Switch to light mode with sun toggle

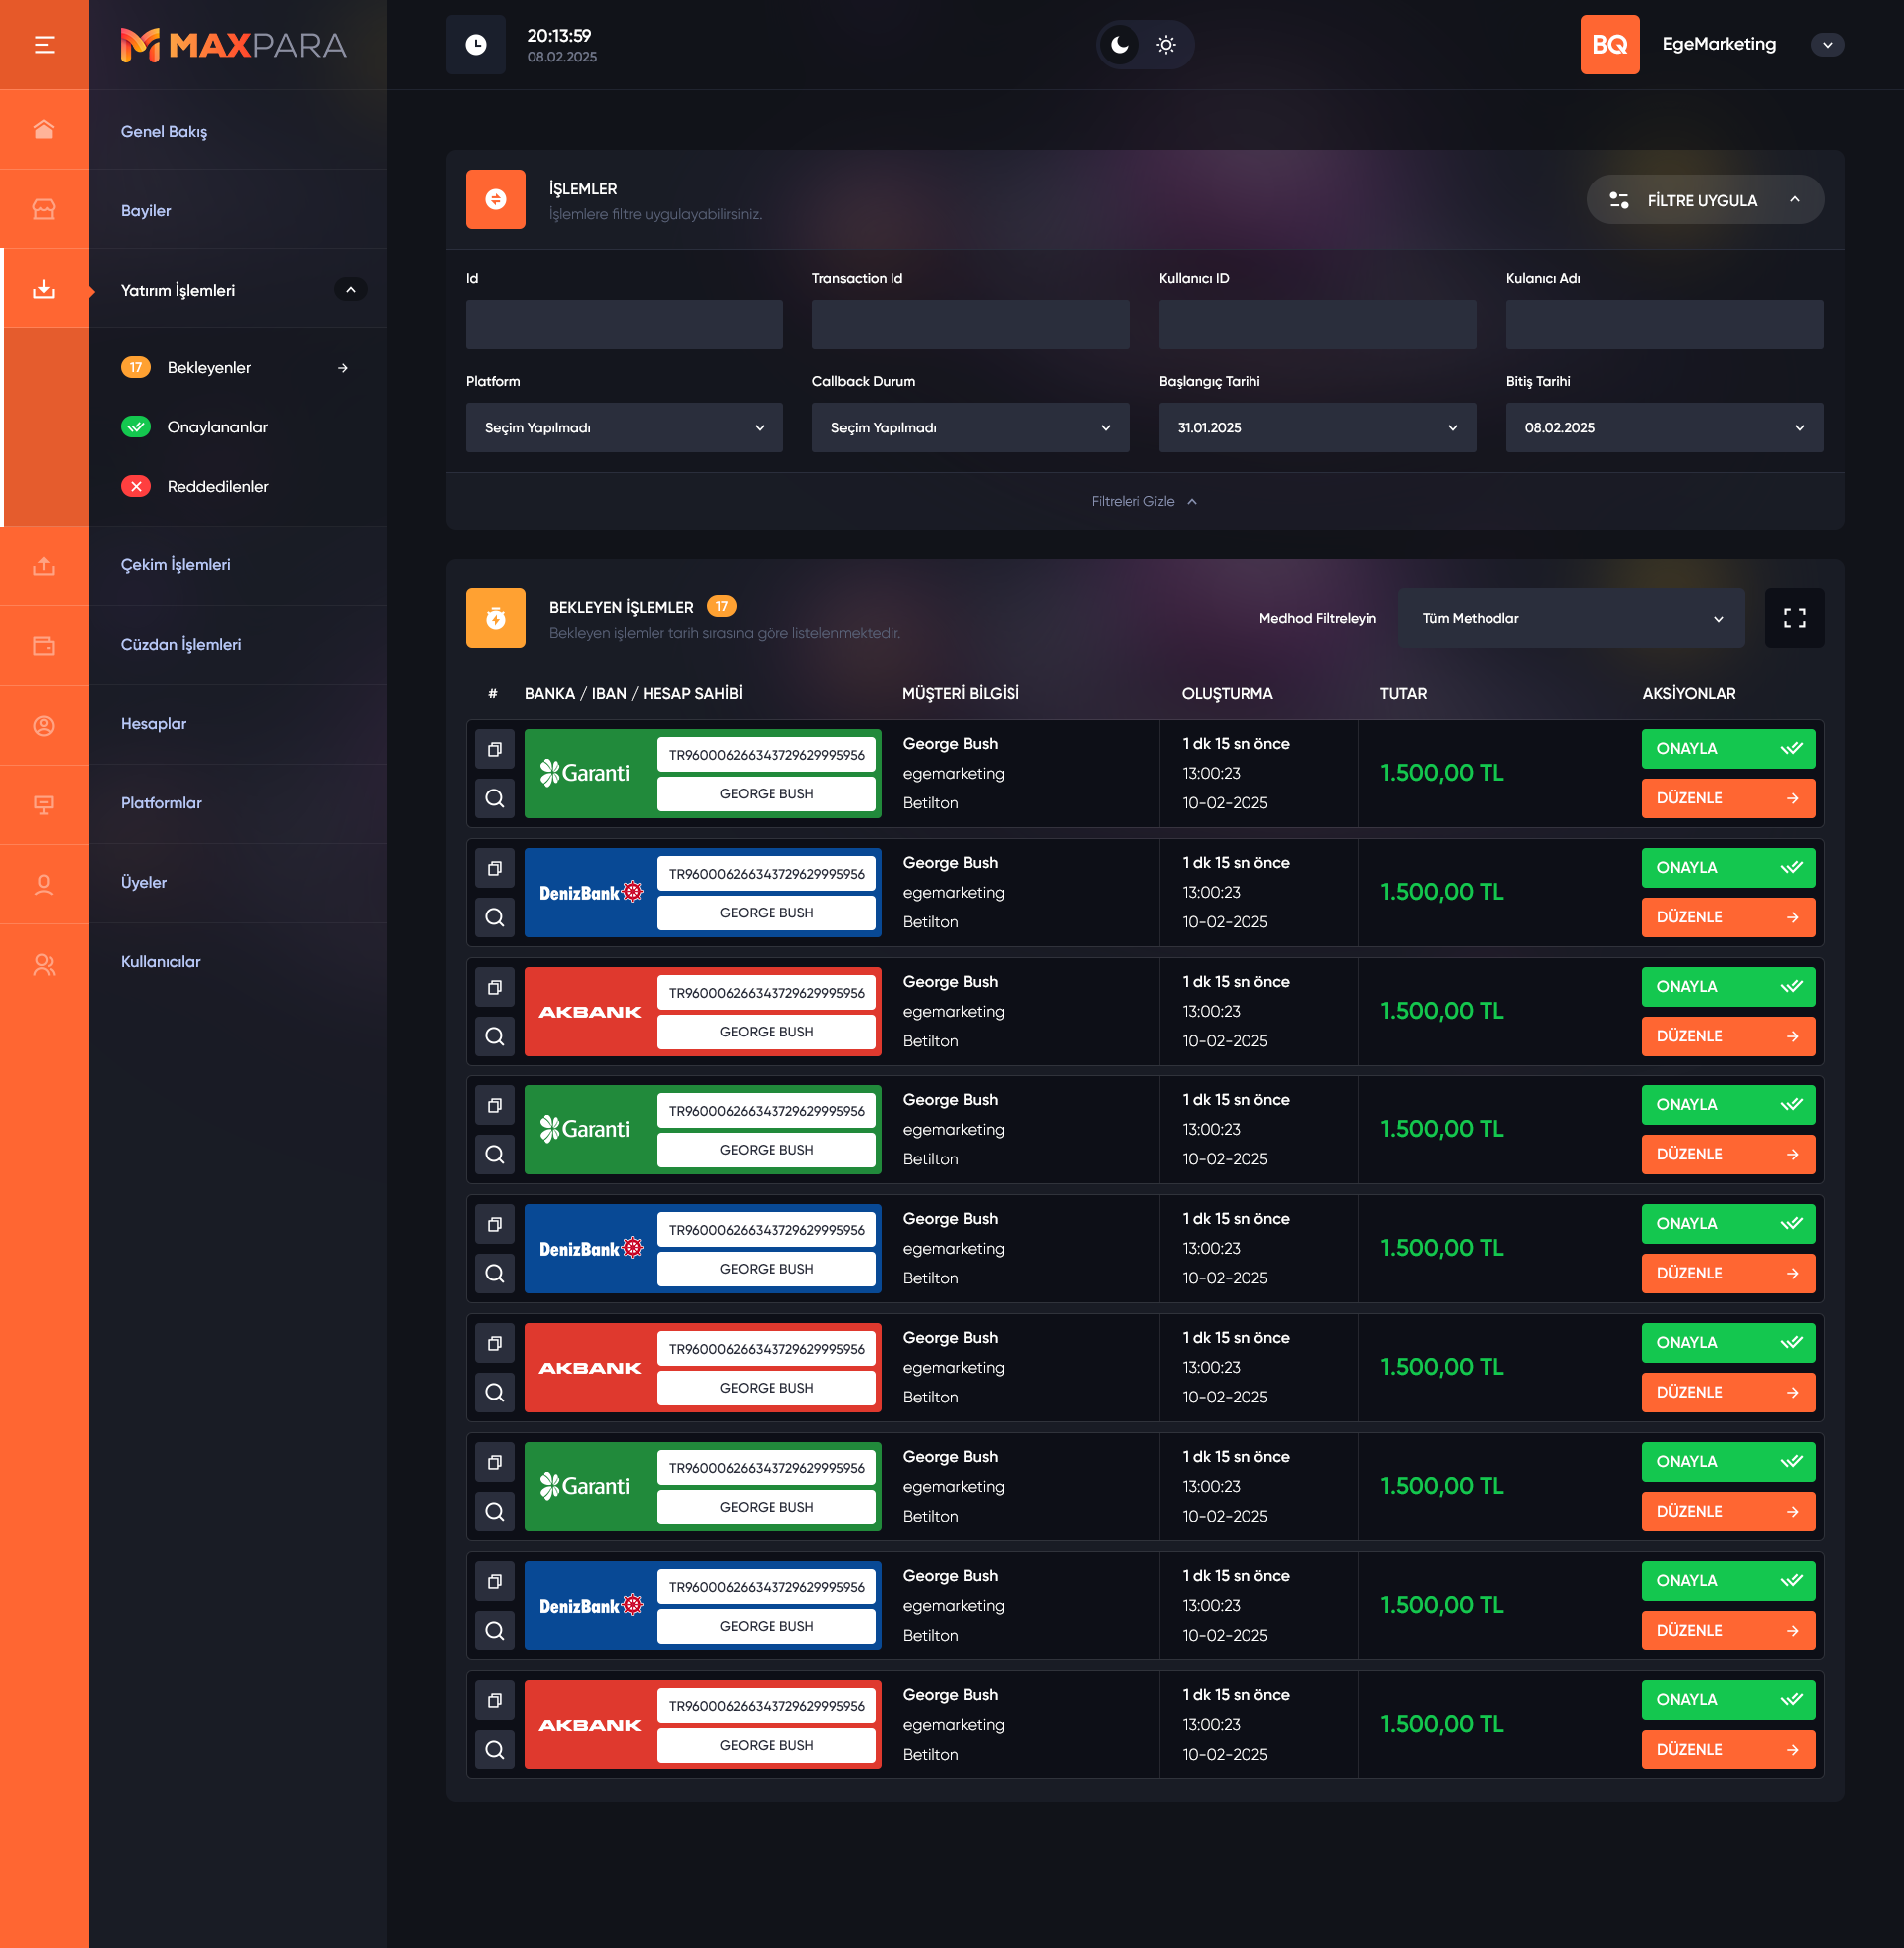1165,44
